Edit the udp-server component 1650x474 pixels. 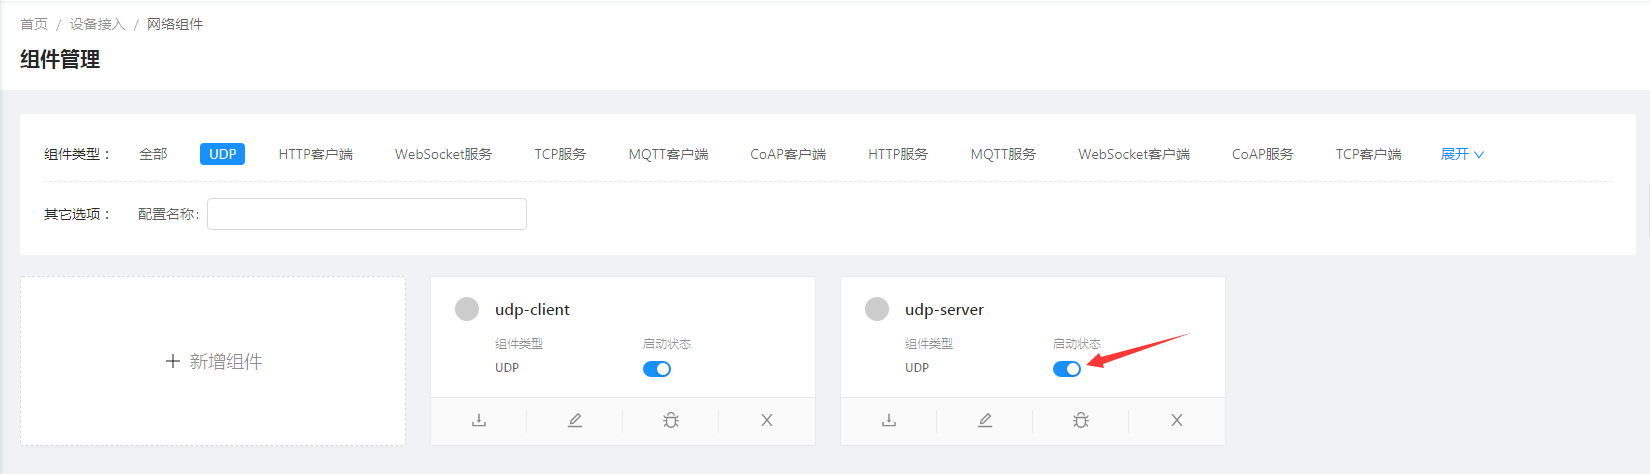pos(985,421)
